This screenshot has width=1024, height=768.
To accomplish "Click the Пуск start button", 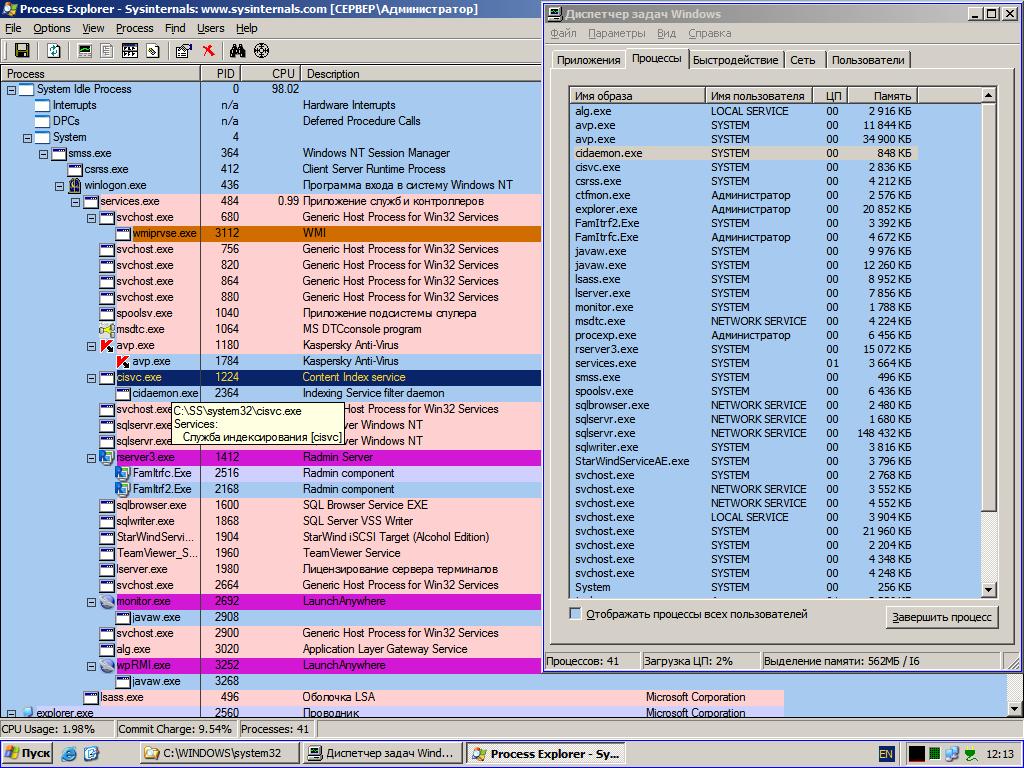I will pos(28,754).
